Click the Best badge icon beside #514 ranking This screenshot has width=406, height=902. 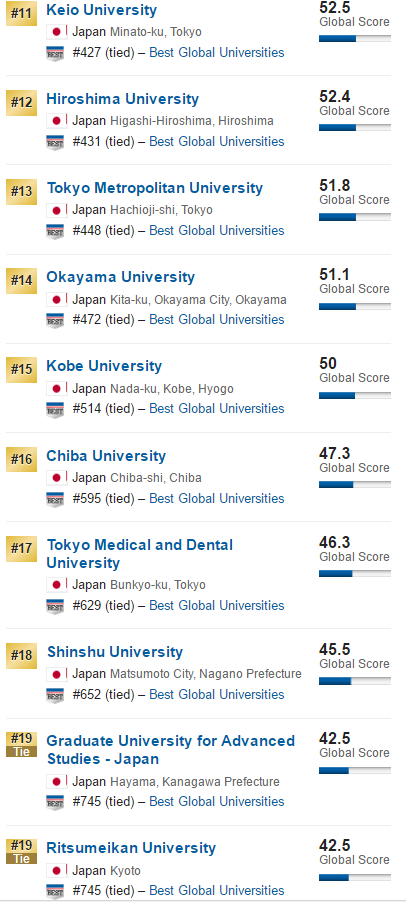(55, 409)
